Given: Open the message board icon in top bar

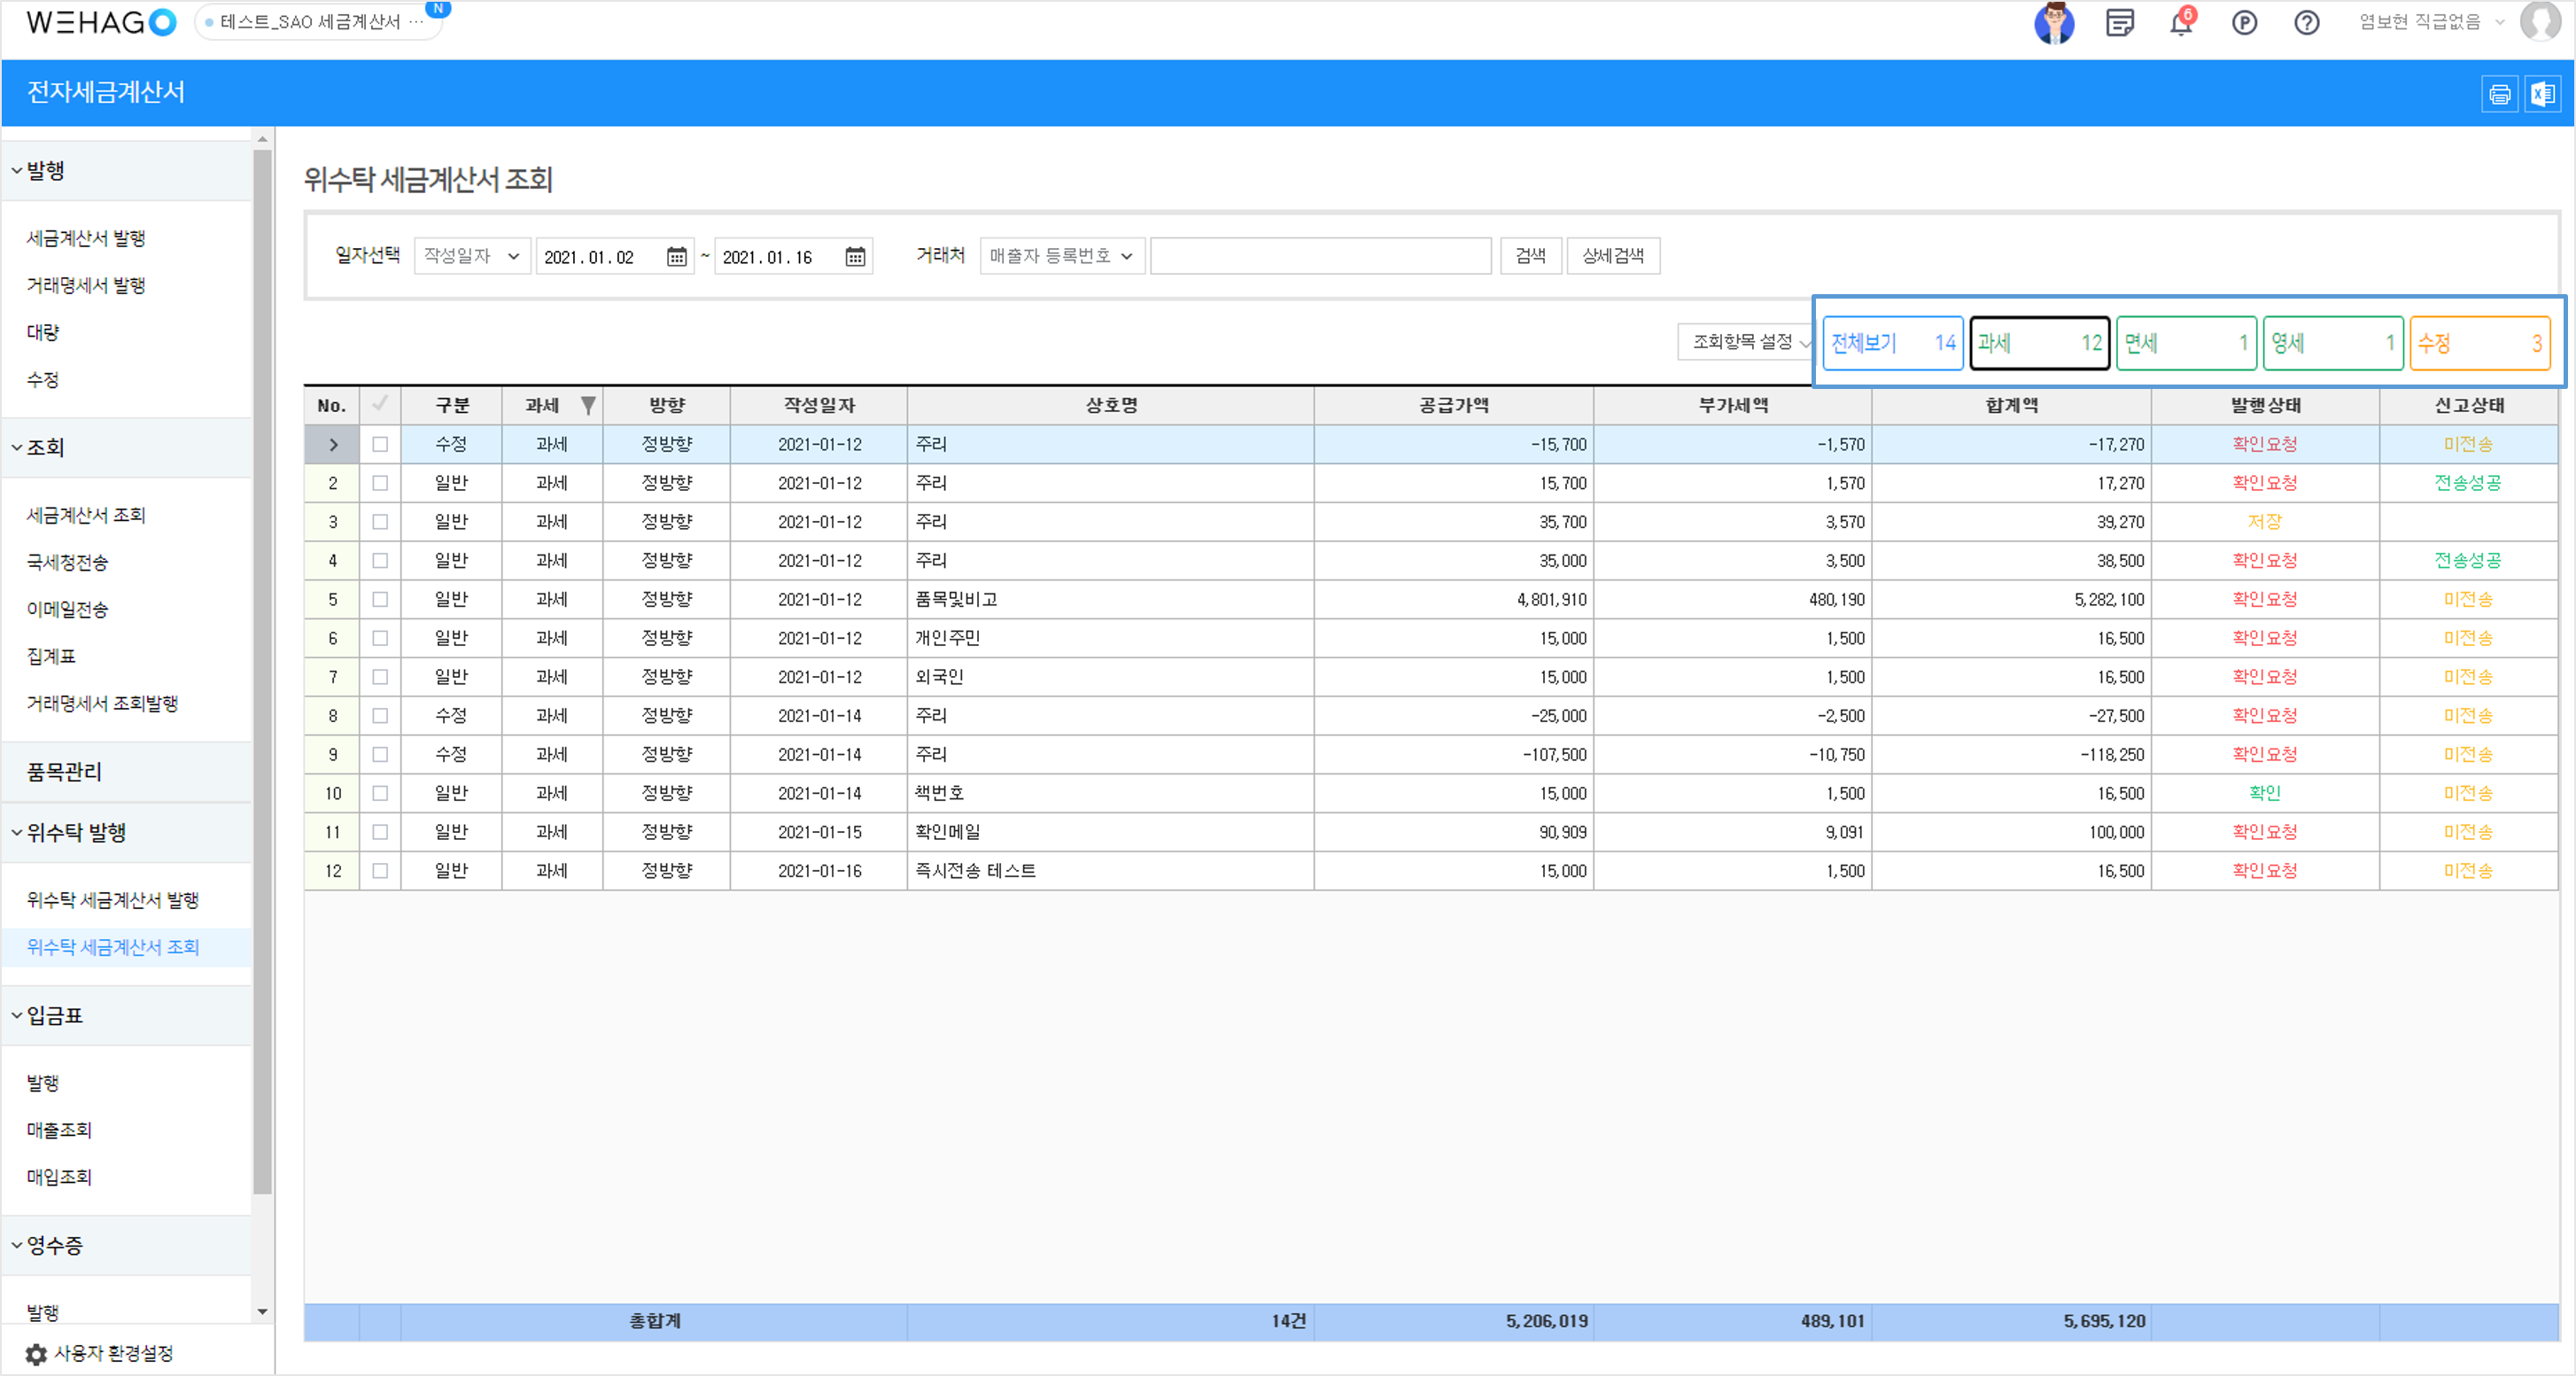Looking at the screenshot, I should click(2119, 22).
